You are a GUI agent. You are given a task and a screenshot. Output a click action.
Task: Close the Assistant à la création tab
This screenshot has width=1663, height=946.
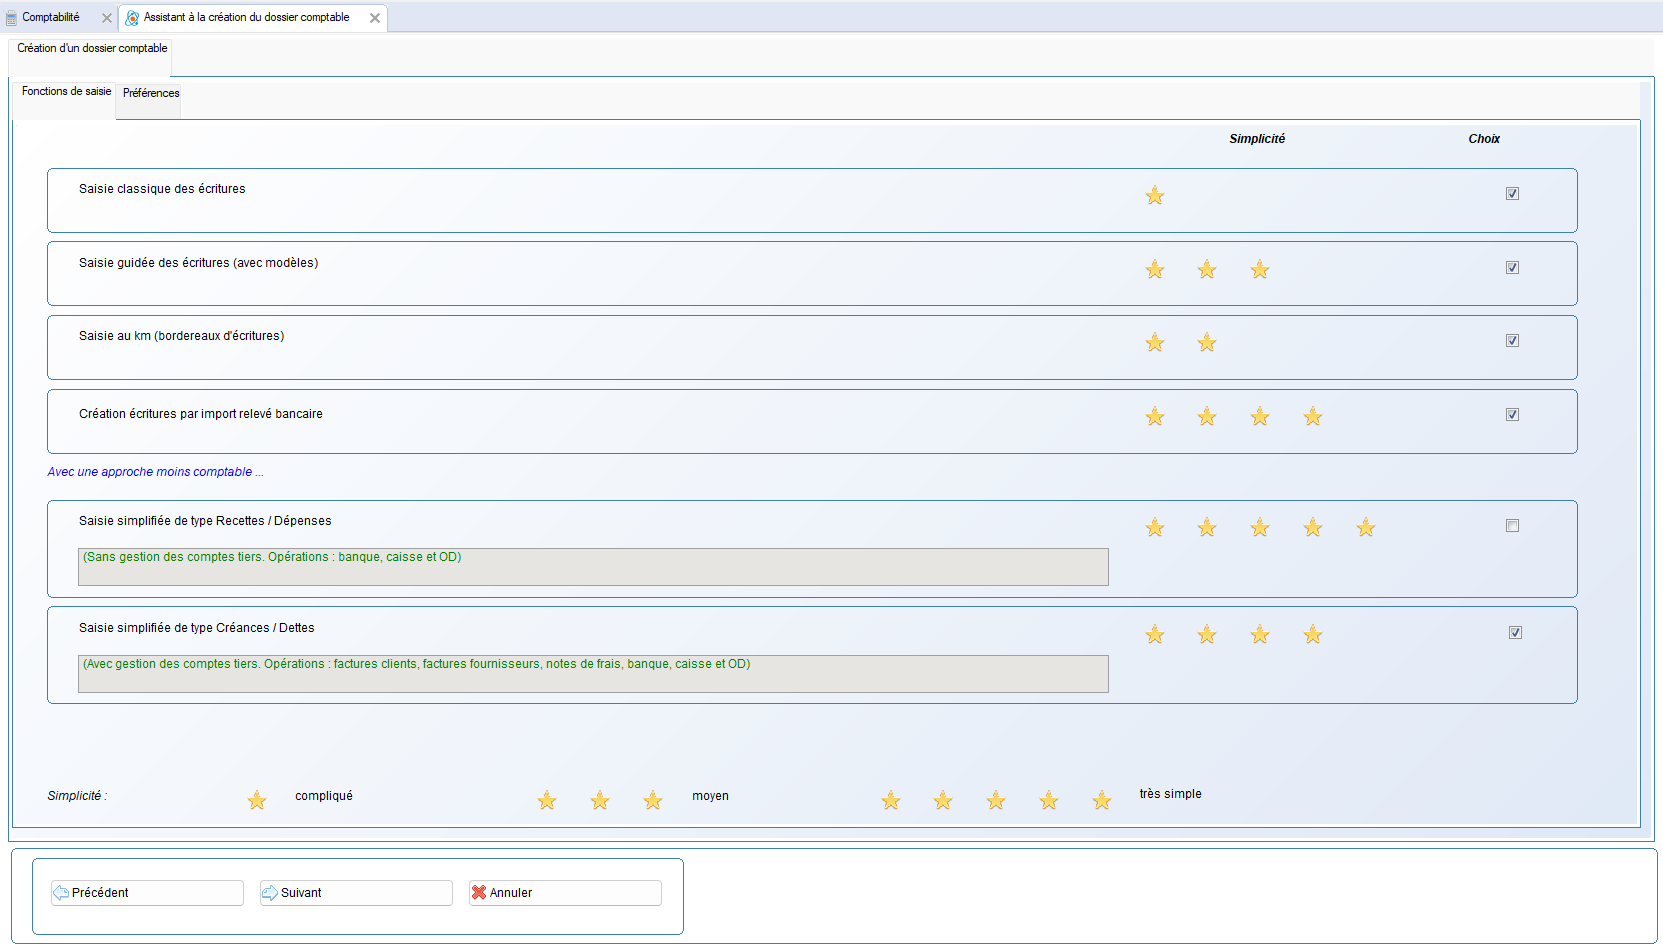[375, 18]
